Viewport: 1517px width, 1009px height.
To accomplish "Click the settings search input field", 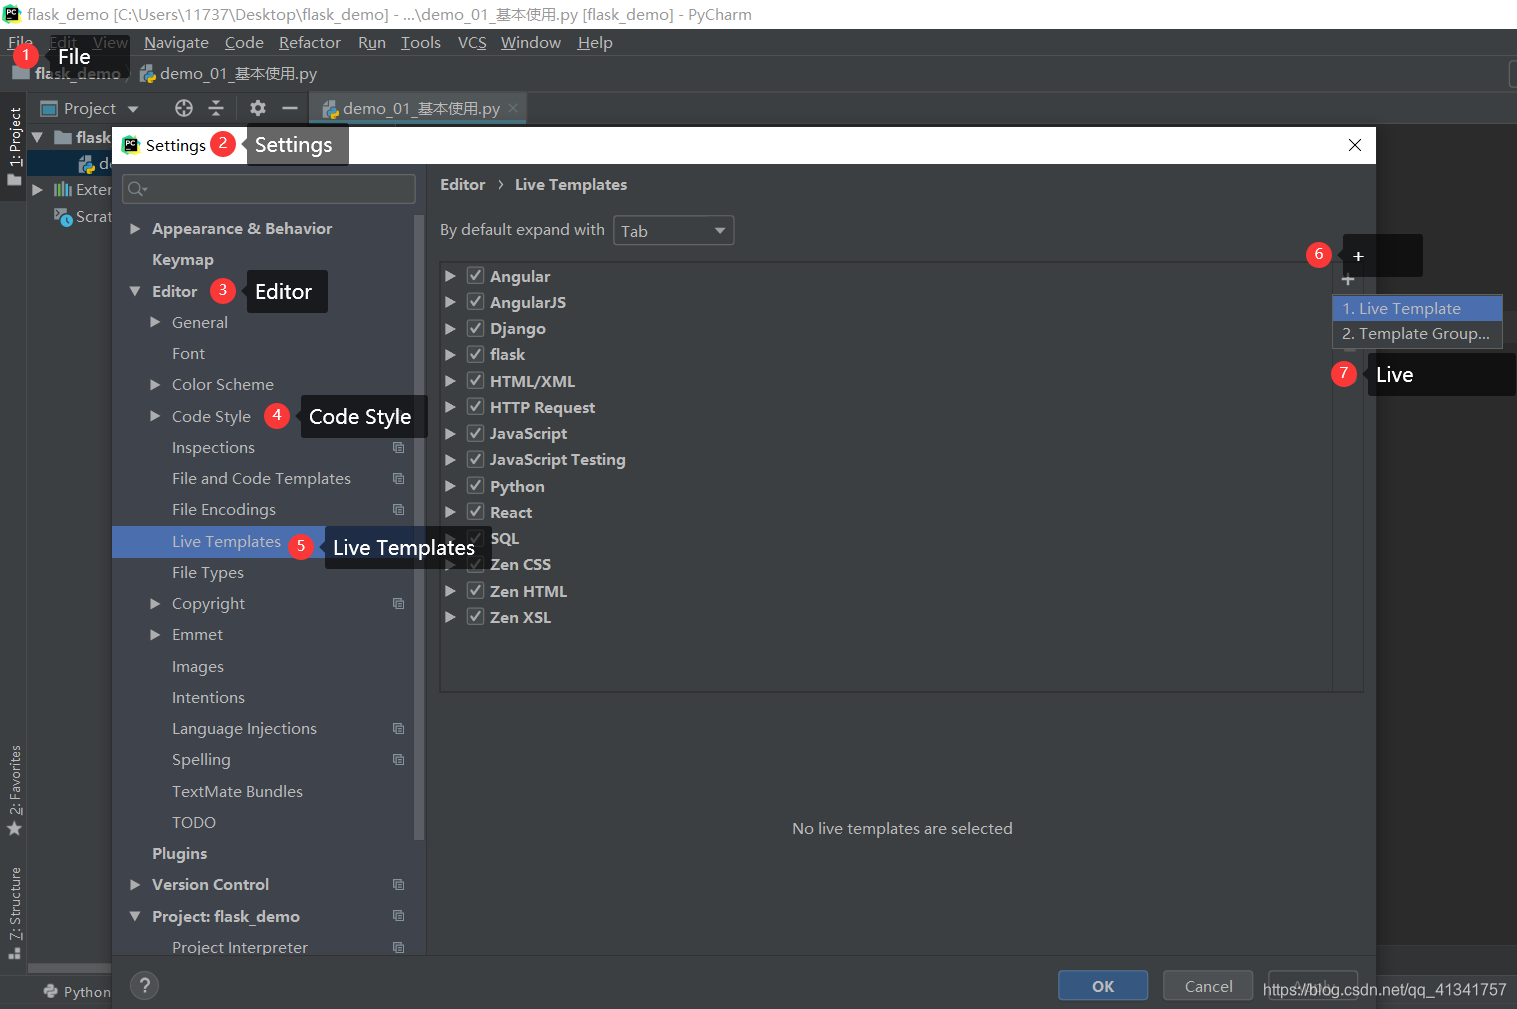I will [x=269, y=189].
